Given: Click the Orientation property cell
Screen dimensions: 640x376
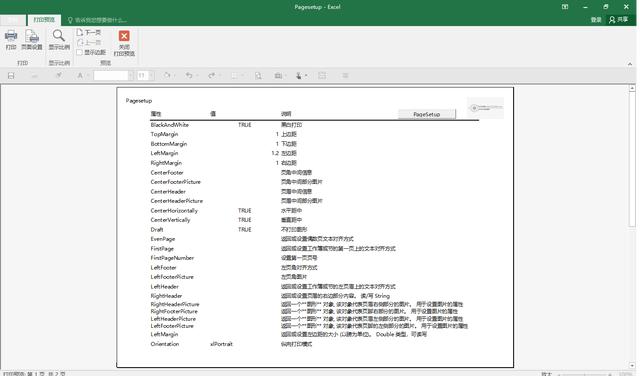Looking at the screenshot, I should 164,344.
